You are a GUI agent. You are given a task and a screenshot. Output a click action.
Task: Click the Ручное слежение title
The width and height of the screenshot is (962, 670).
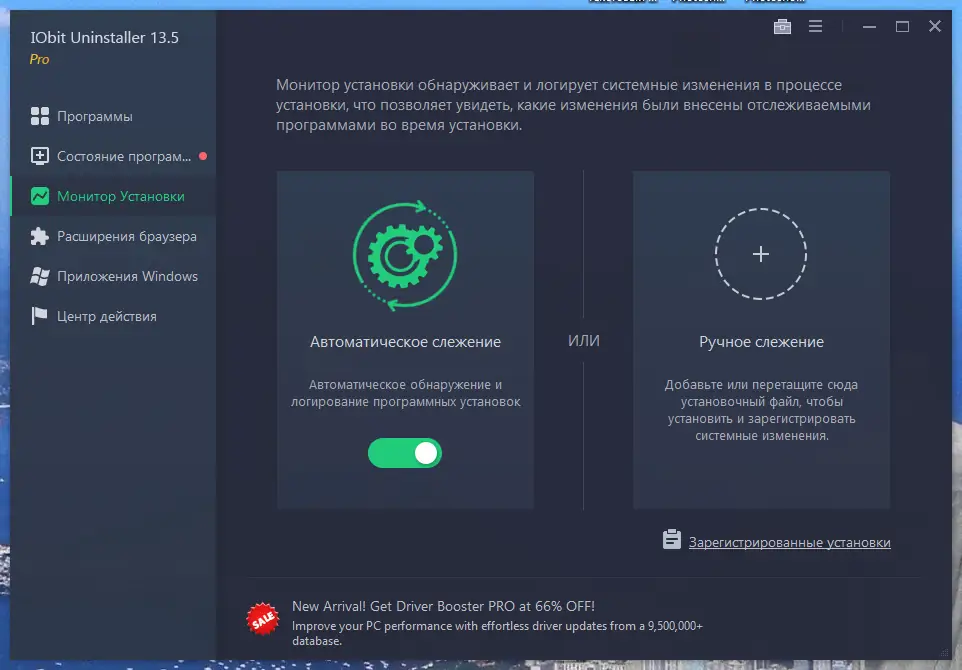click(x=761, y=342)
